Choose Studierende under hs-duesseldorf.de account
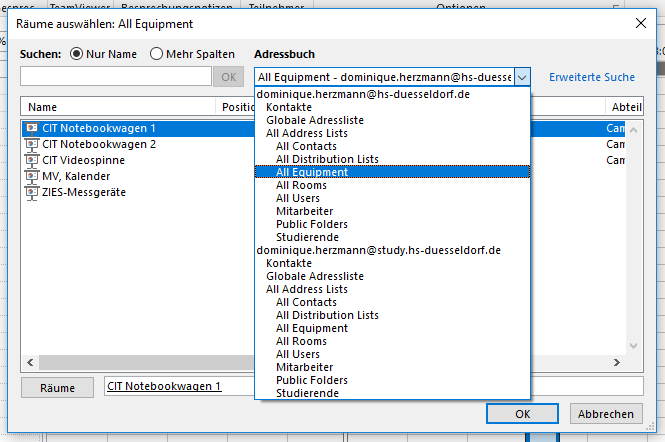The image size is (665, 442). tap(307, 237)
